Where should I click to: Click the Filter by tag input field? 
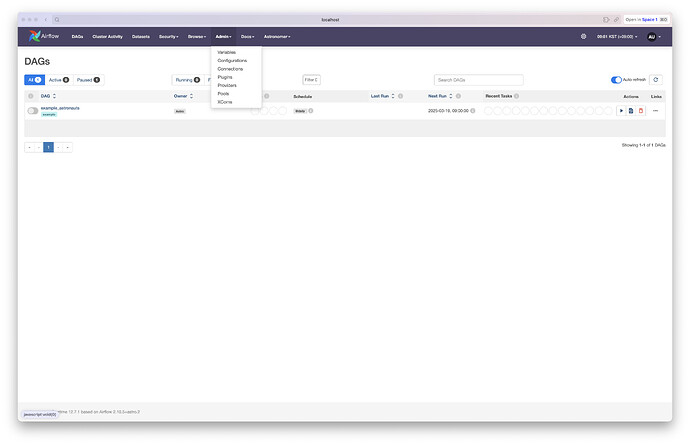click(x=311, y=80)
